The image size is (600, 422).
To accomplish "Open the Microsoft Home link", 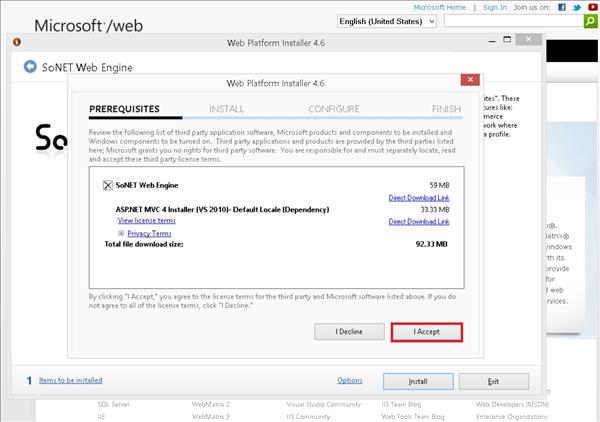I will coord(440,7).
